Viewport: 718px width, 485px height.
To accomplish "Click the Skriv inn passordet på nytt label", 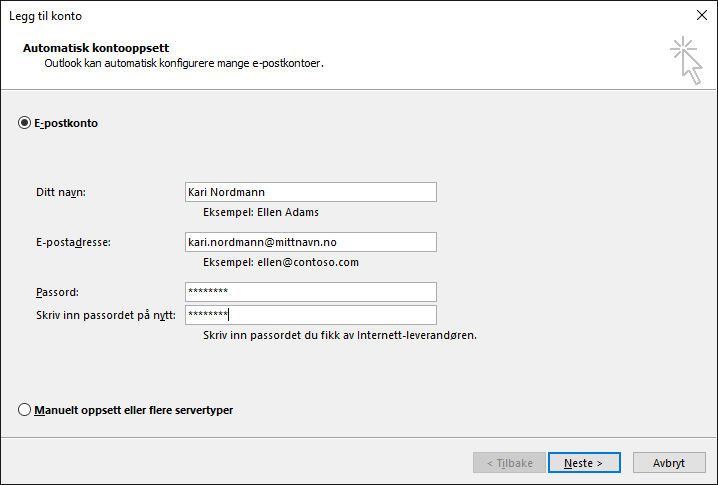I will 106,315.
